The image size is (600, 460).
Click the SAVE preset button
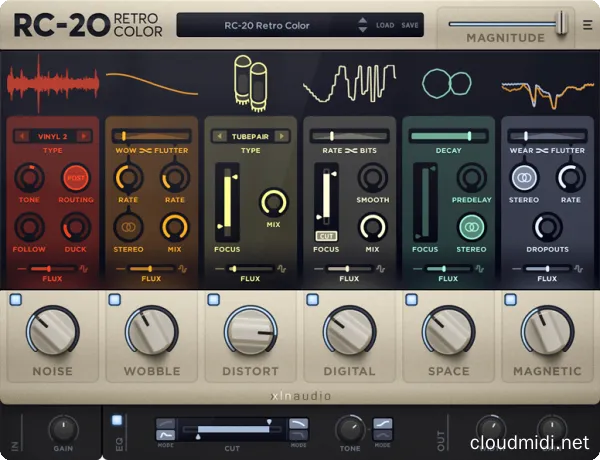coord(410,25)
